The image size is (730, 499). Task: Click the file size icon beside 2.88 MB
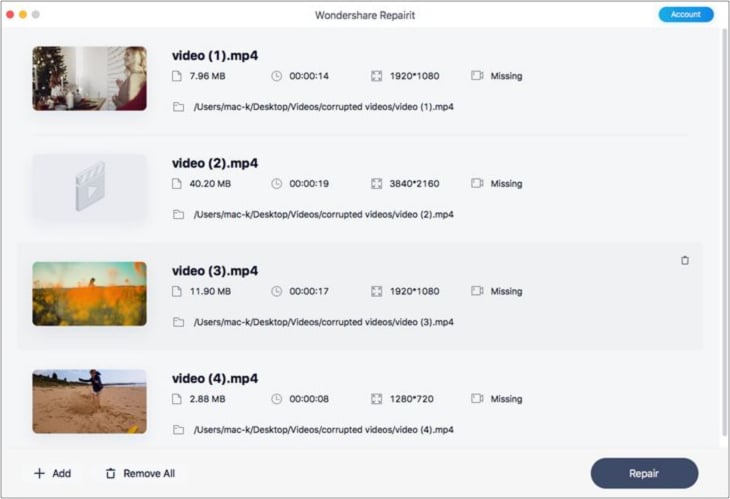176,399
